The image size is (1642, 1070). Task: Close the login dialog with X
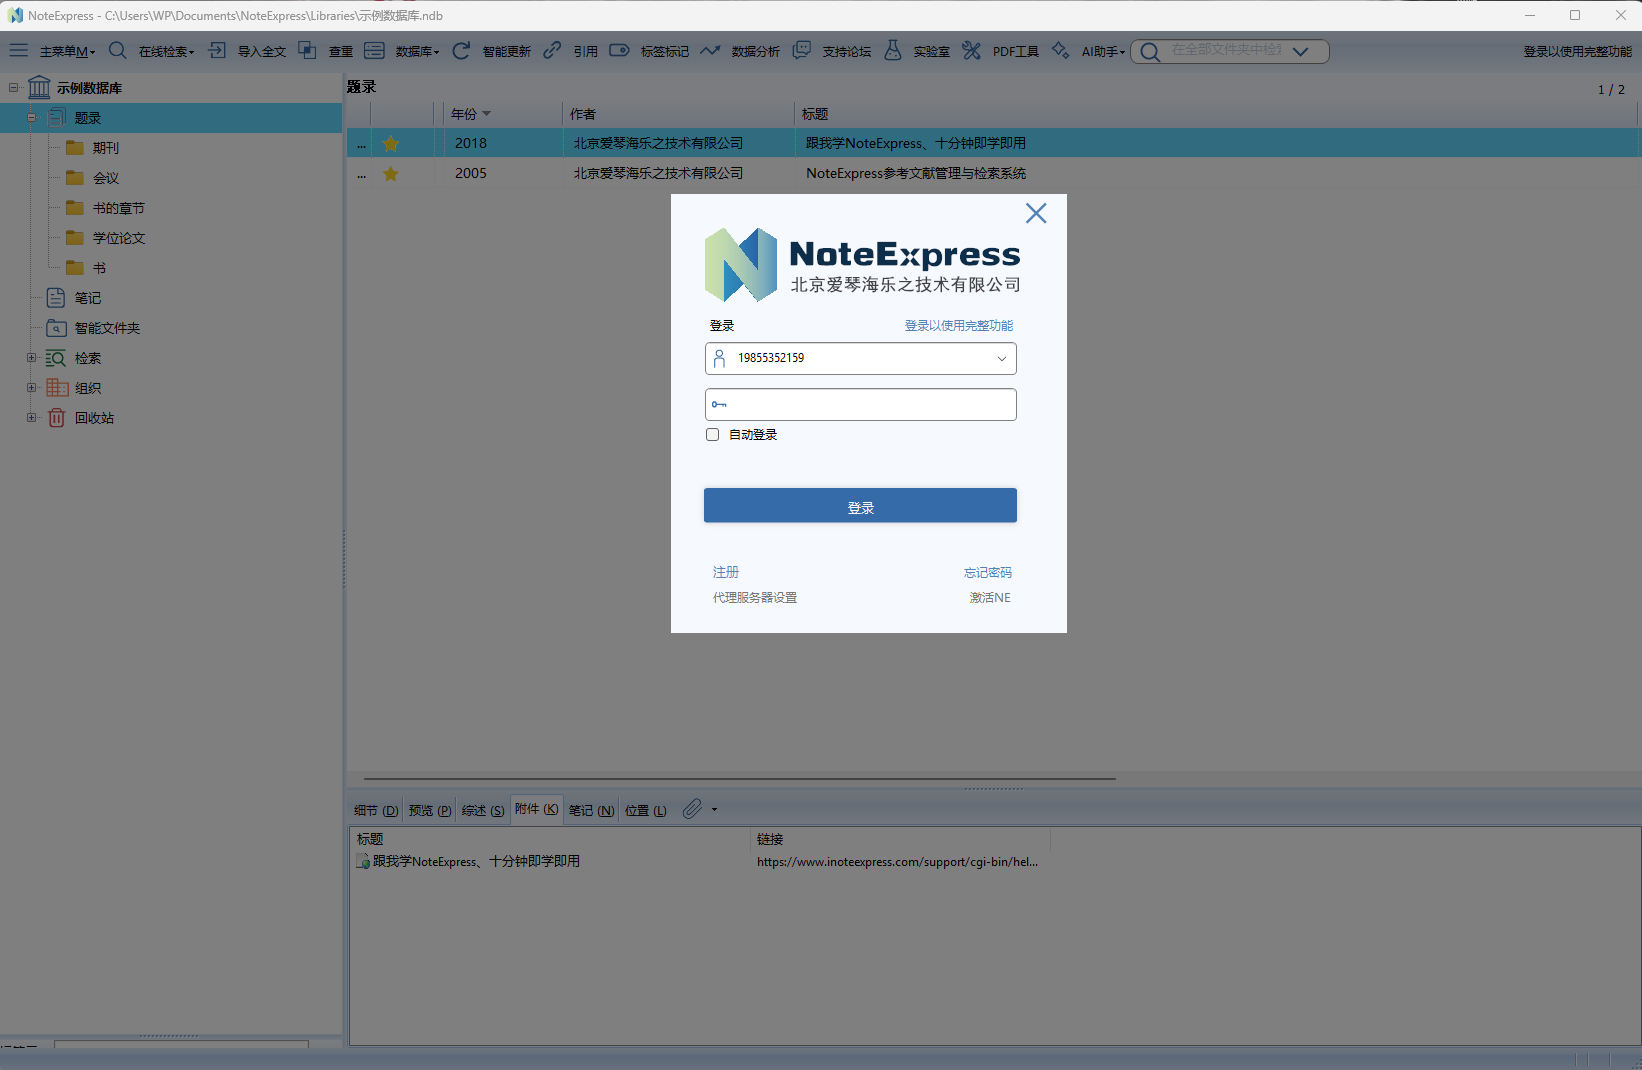[1036, 213]
